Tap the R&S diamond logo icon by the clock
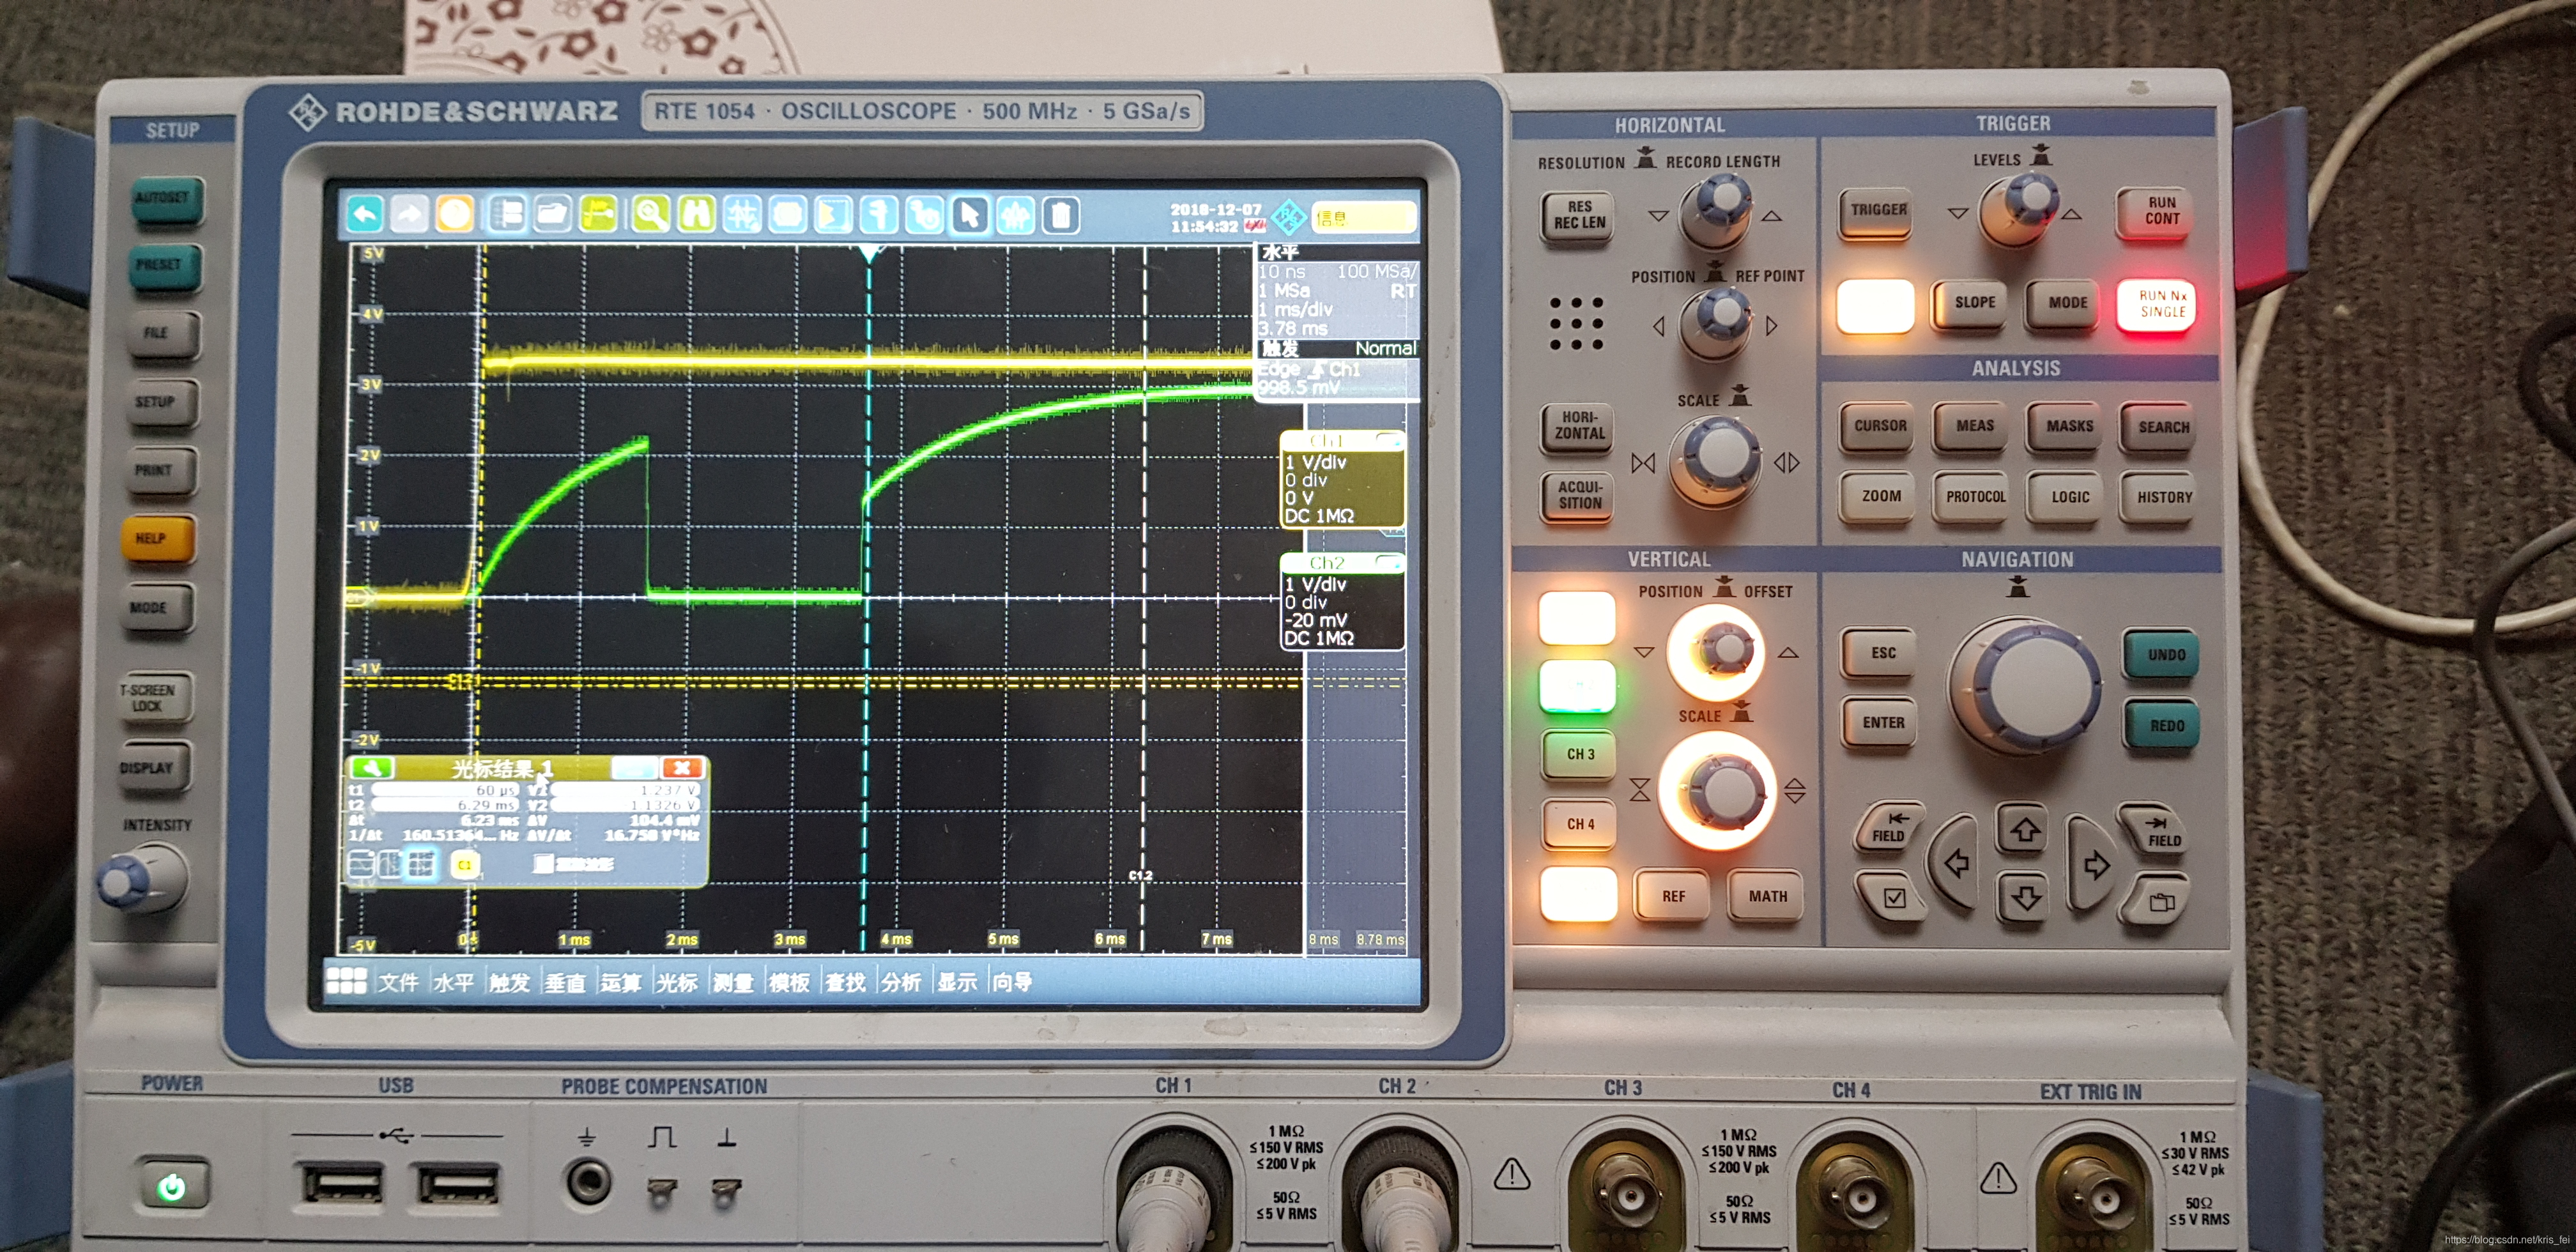Image resolution: width=2576 pixels, height=1252 pixels. tap(1288, 217)
